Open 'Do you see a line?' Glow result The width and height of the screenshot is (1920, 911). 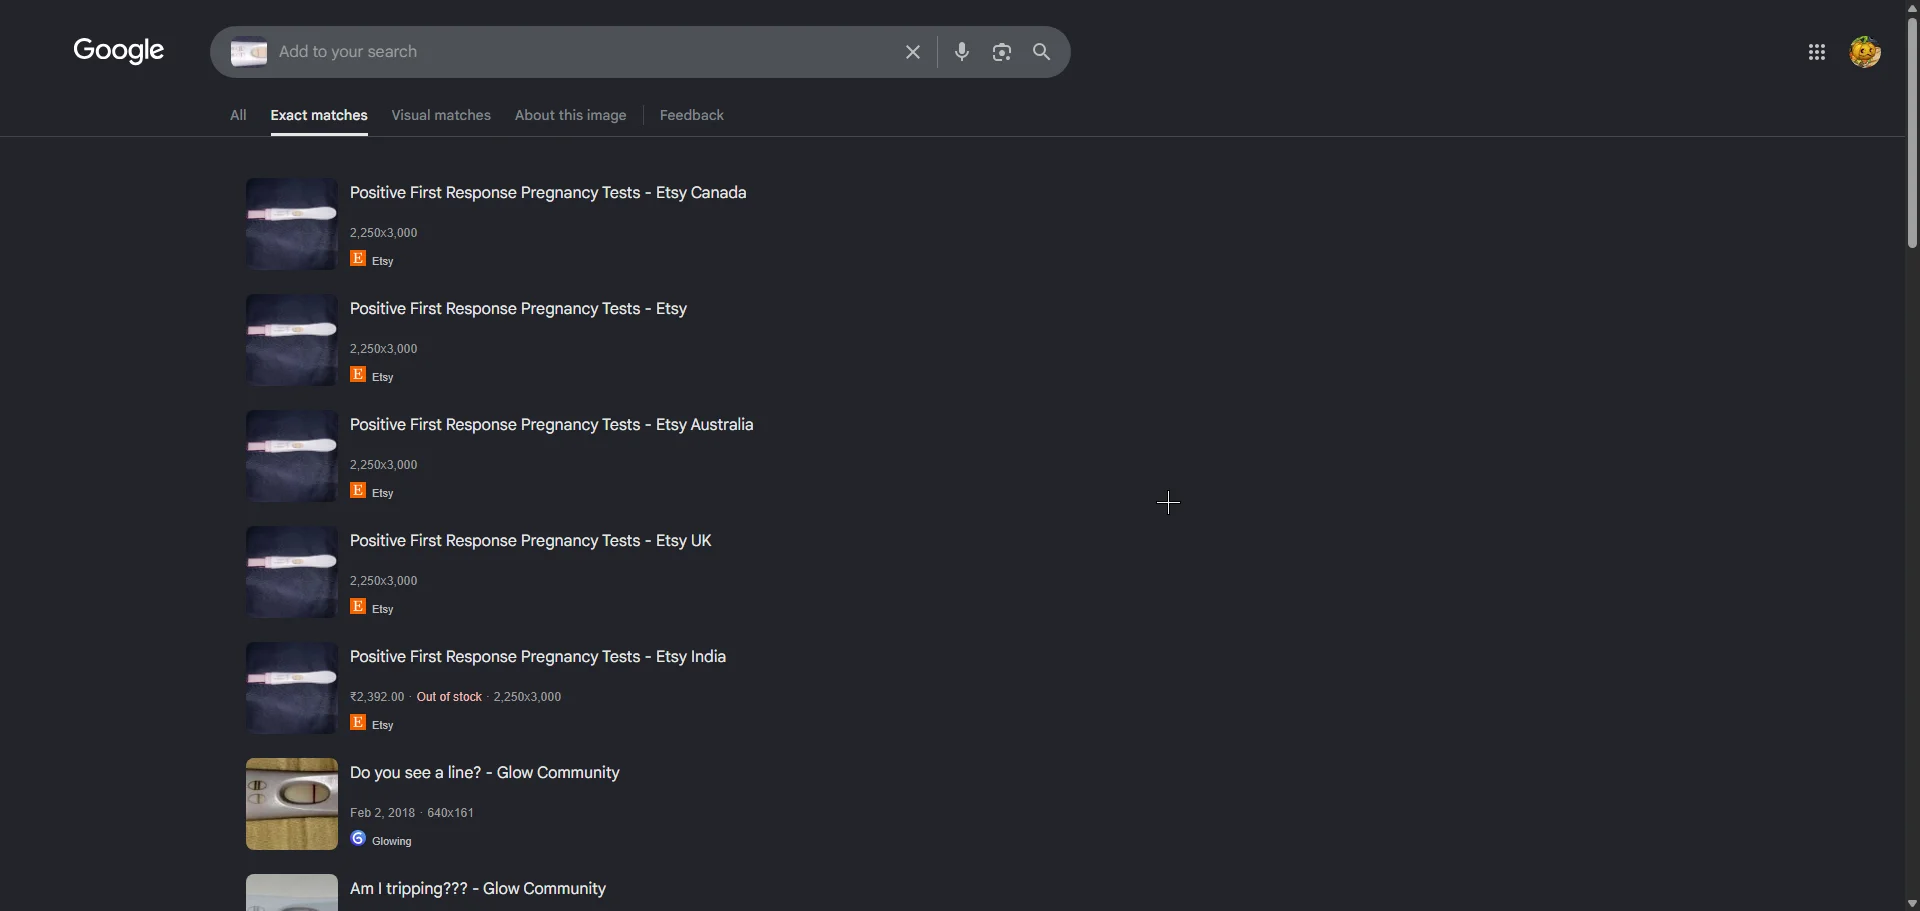pyautogui.click(x=485, y=773)
